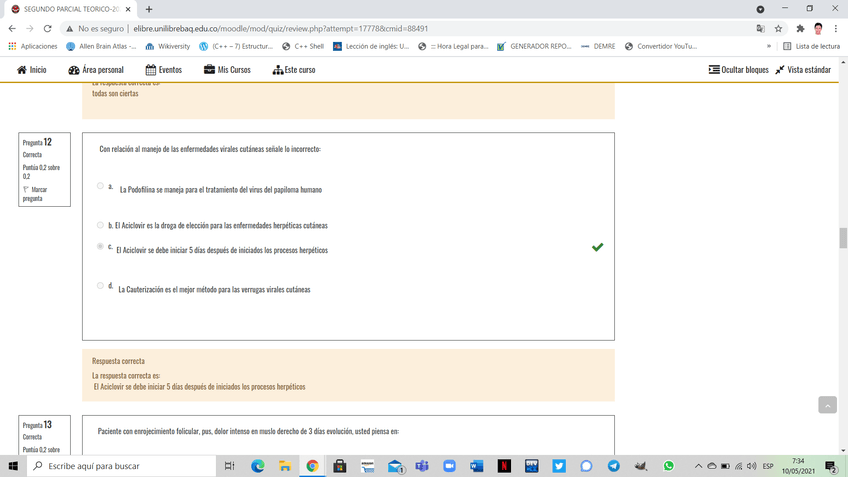Open the Wikiversity bookmark
This screenshot has height=477, width=848.
(x=168, y=47)
